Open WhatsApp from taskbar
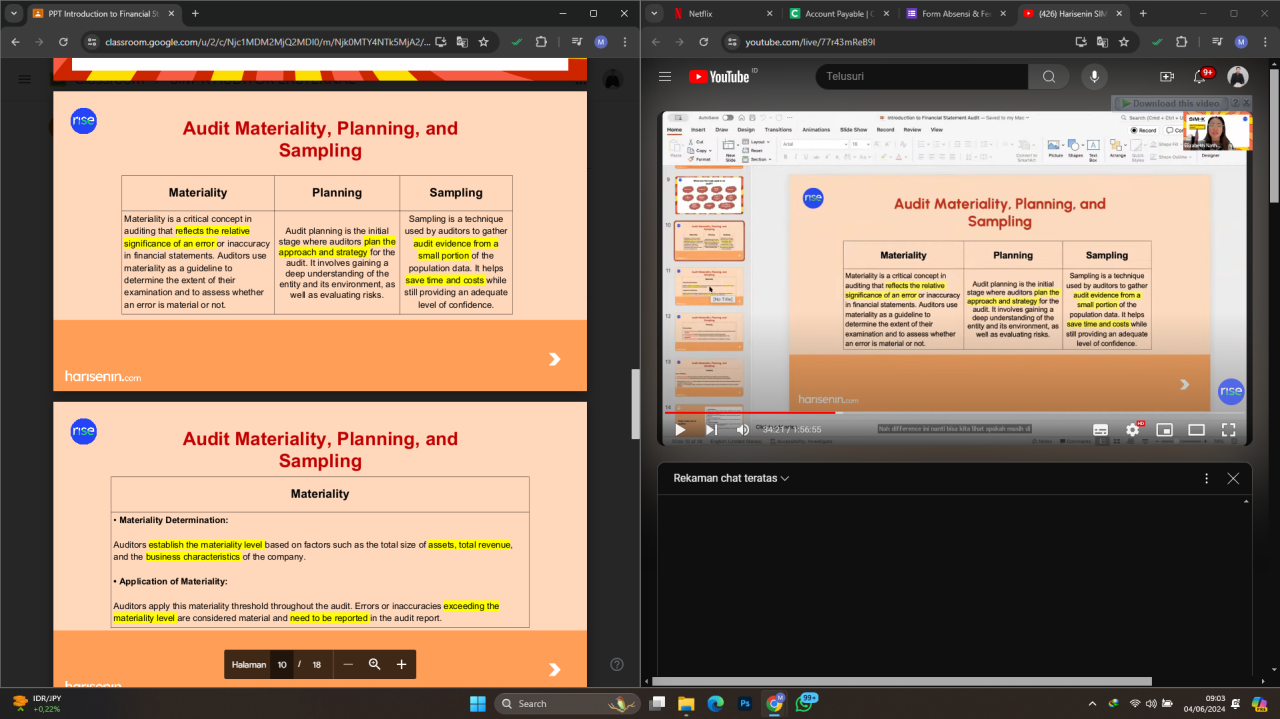The width and height of the screenshot is (1280, 719). click(x=804, y=703)
